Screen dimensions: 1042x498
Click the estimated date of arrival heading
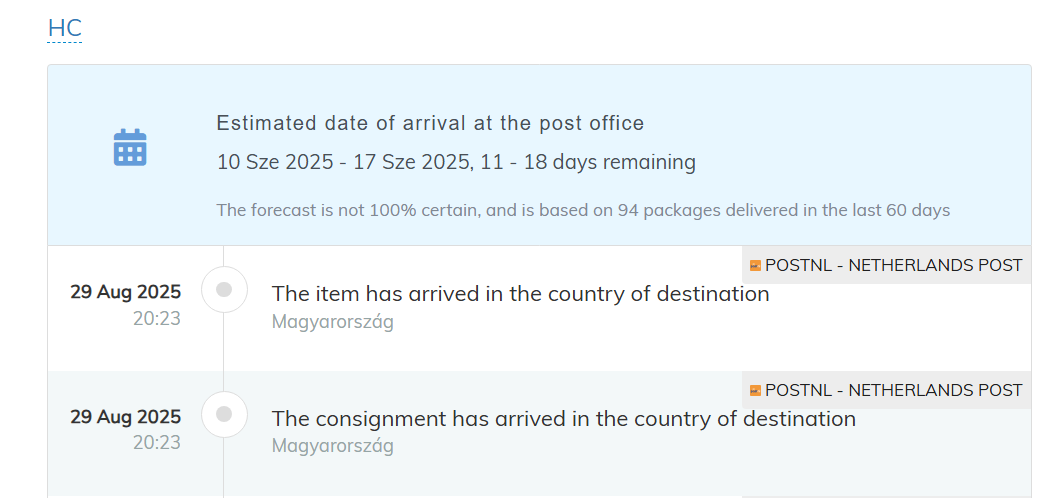431,123
